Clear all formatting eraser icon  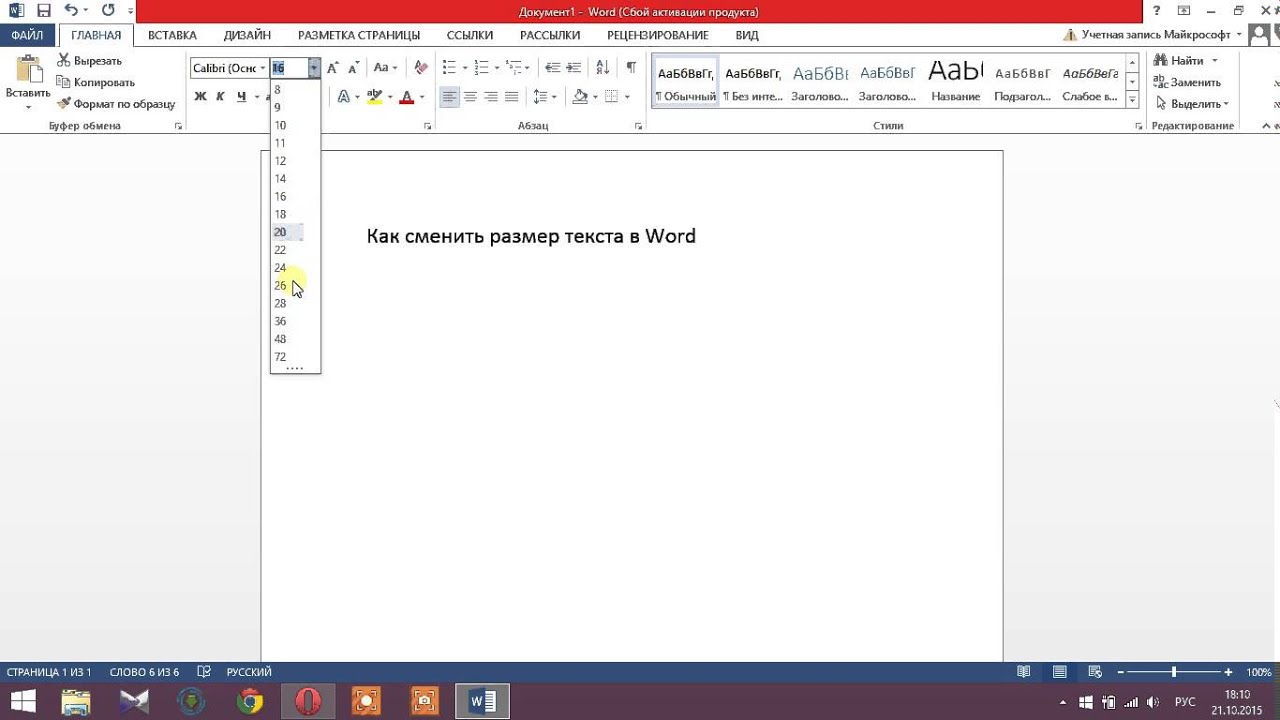[x=421, y=68]
